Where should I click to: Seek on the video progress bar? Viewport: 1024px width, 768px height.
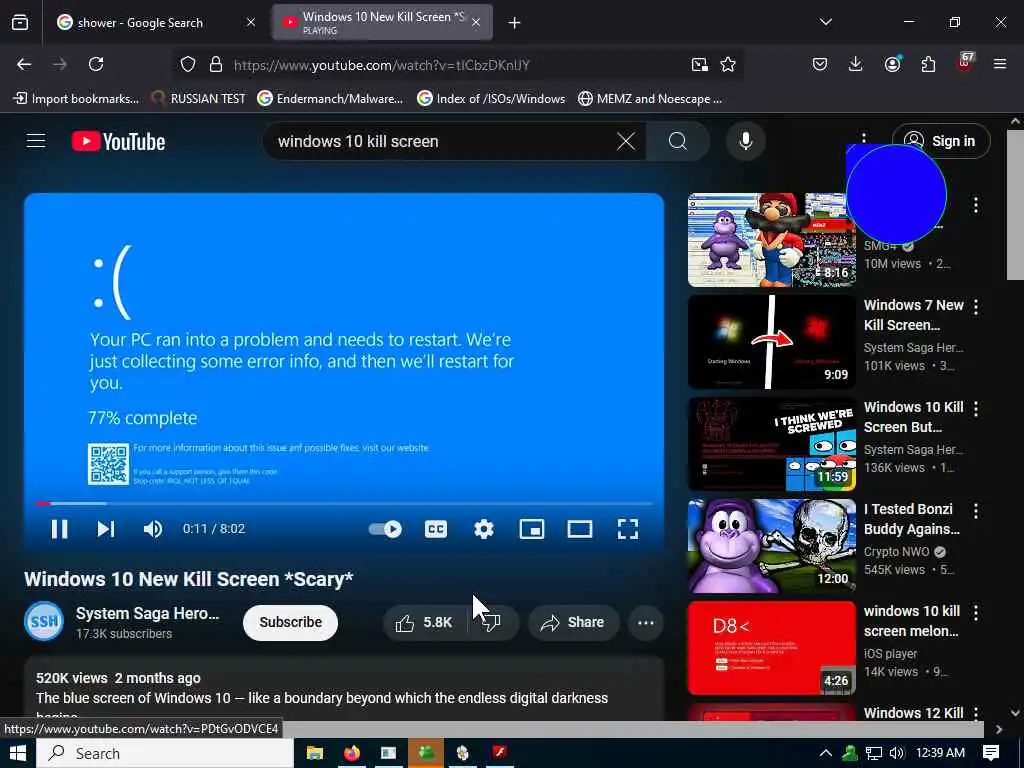pyautogui.click(x=344, y=504)
